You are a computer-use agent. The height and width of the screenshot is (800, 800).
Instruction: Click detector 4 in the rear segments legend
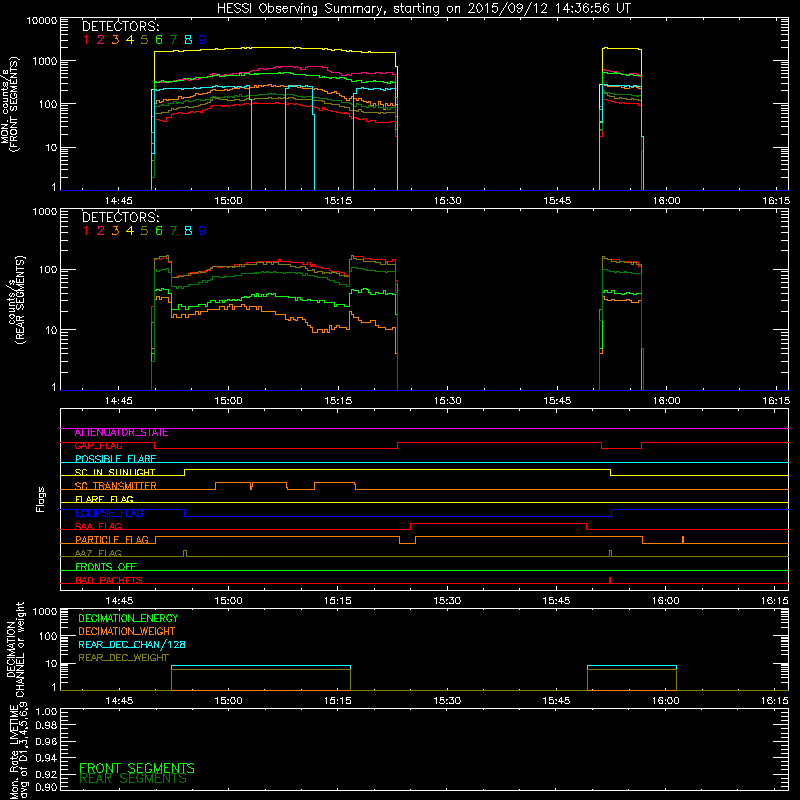pyautogui.click(x=130, y=231)
